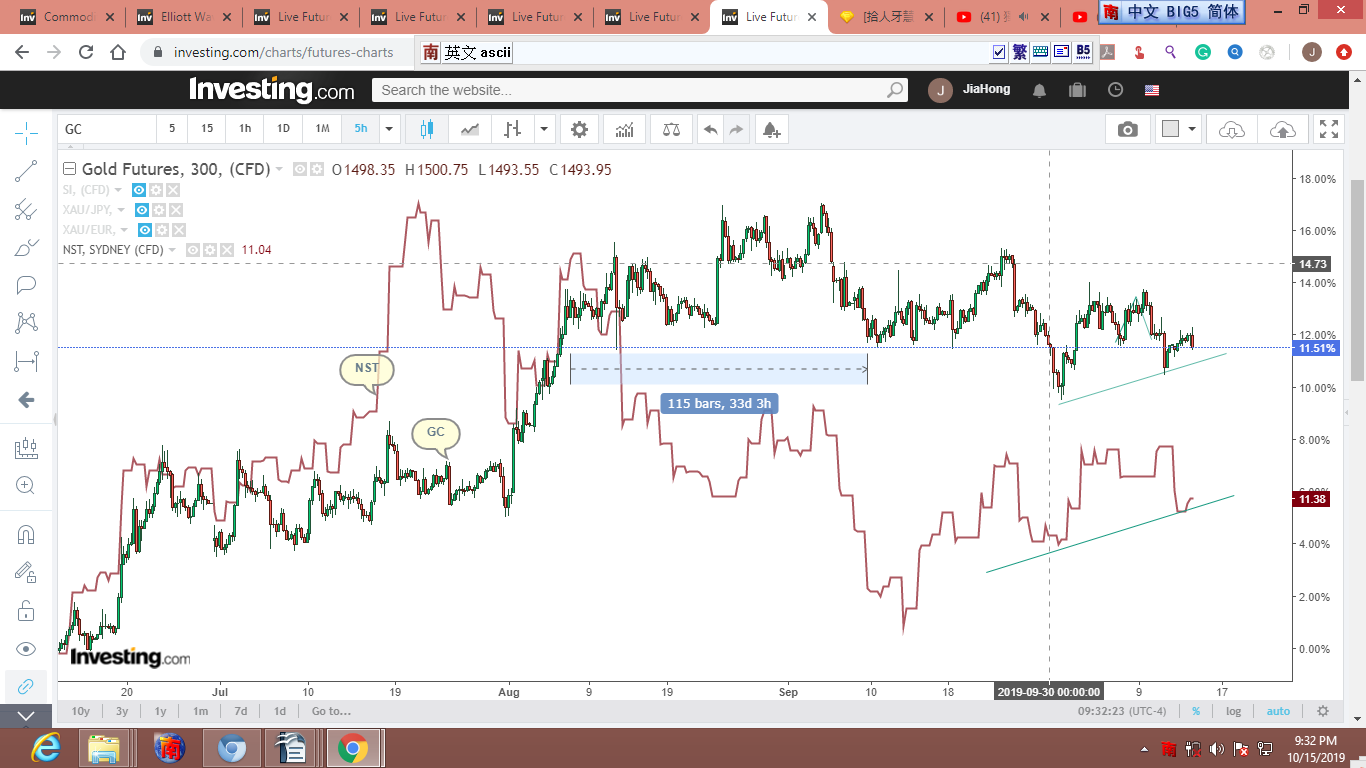The image size is (1366, 768).
Task: Select the pattern drawing tool
Action: pyautogui.click(x=26, y=323)
